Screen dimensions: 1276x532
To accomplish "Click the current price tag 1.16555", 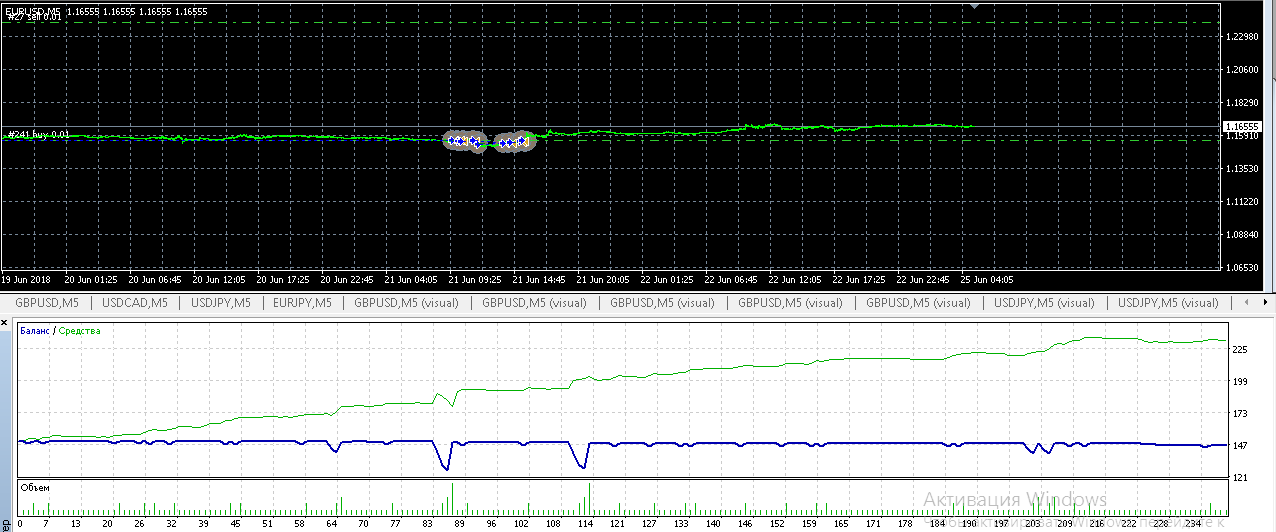I will (x=1247, y=127).
